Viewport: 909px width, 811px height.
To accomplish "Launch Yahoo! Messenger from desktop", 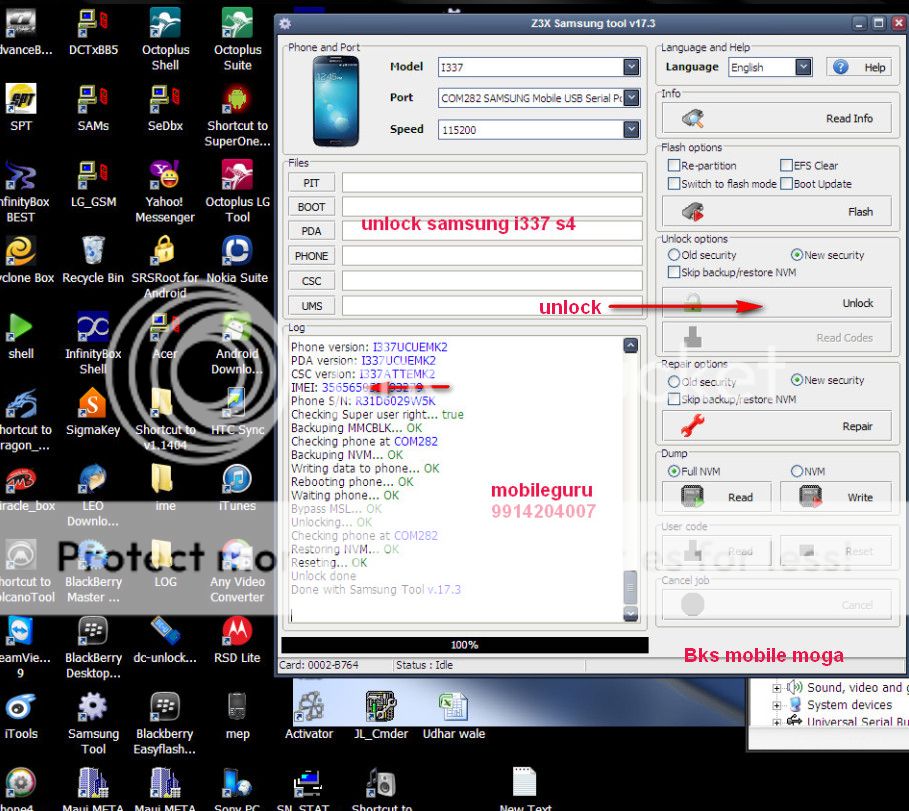I will [165, 191].
